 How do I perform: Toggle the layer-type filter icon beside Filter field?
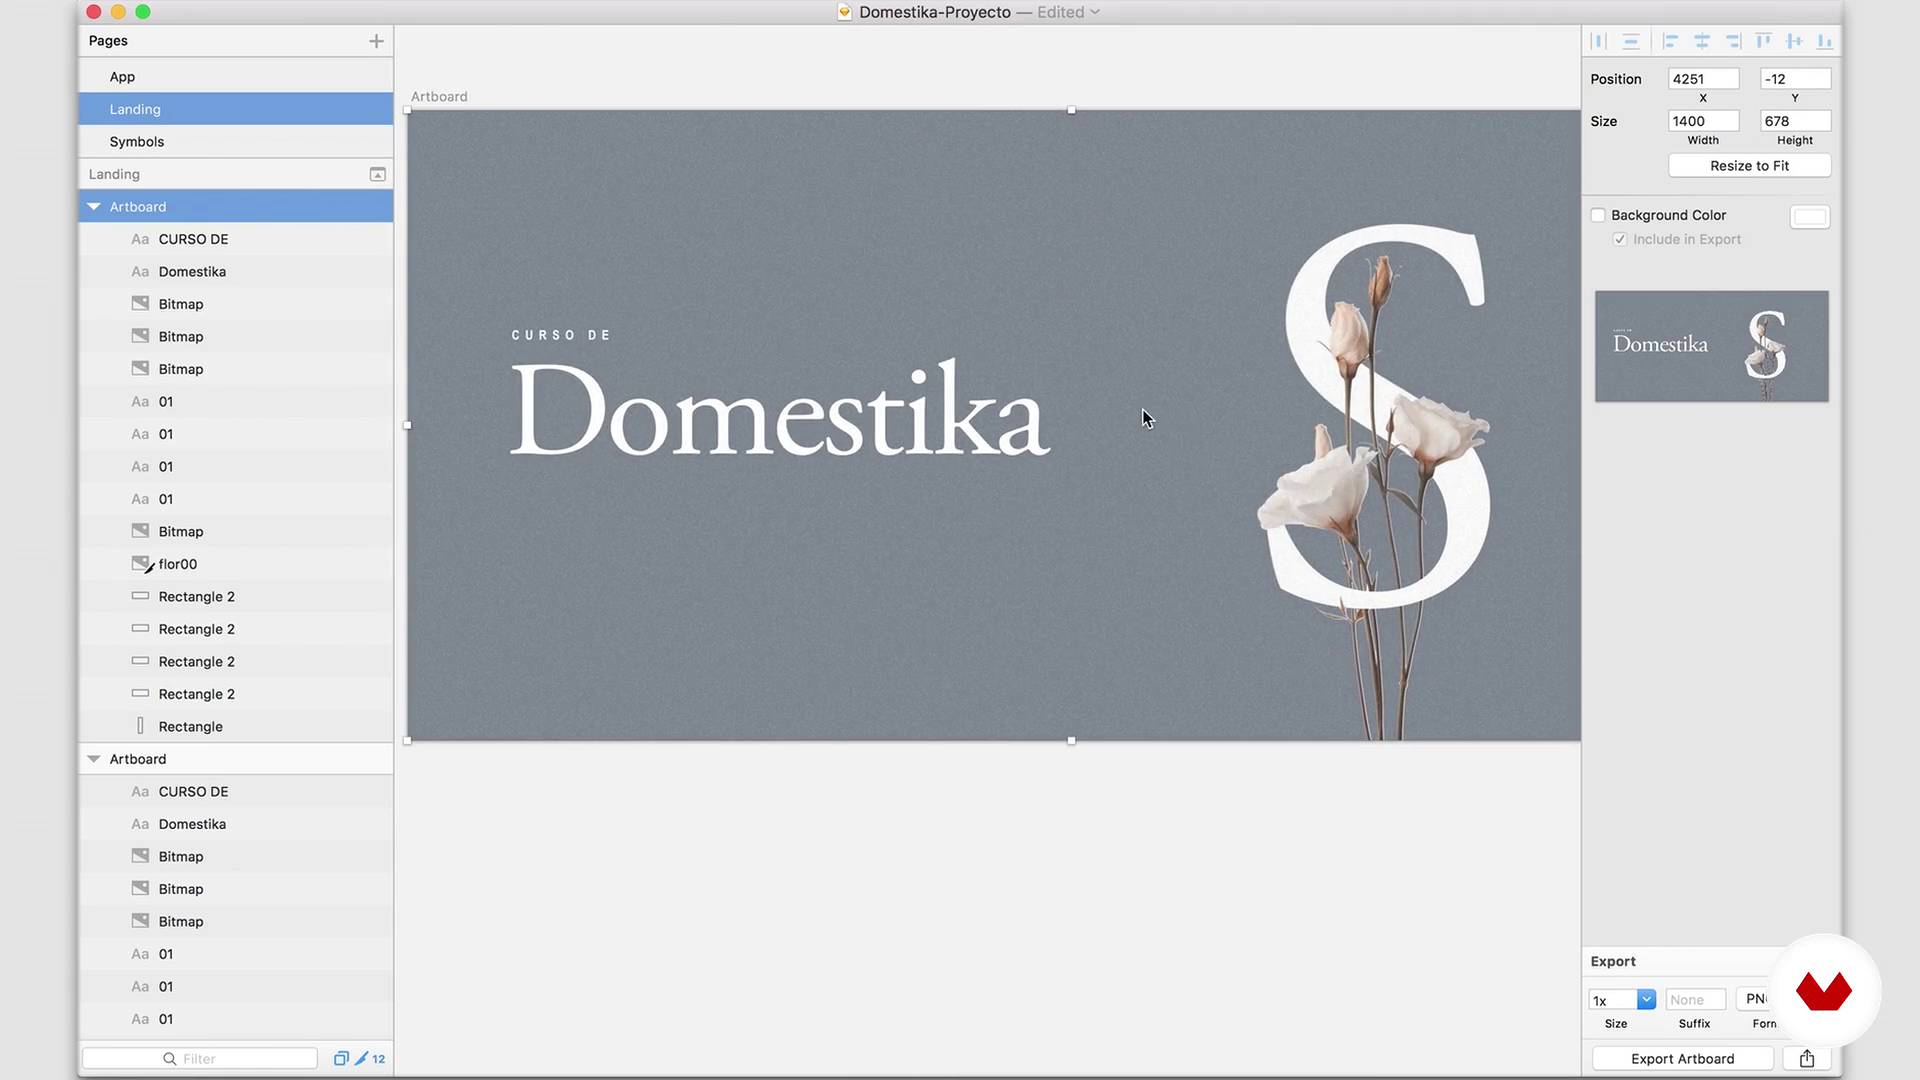(x=341, y=1058)
